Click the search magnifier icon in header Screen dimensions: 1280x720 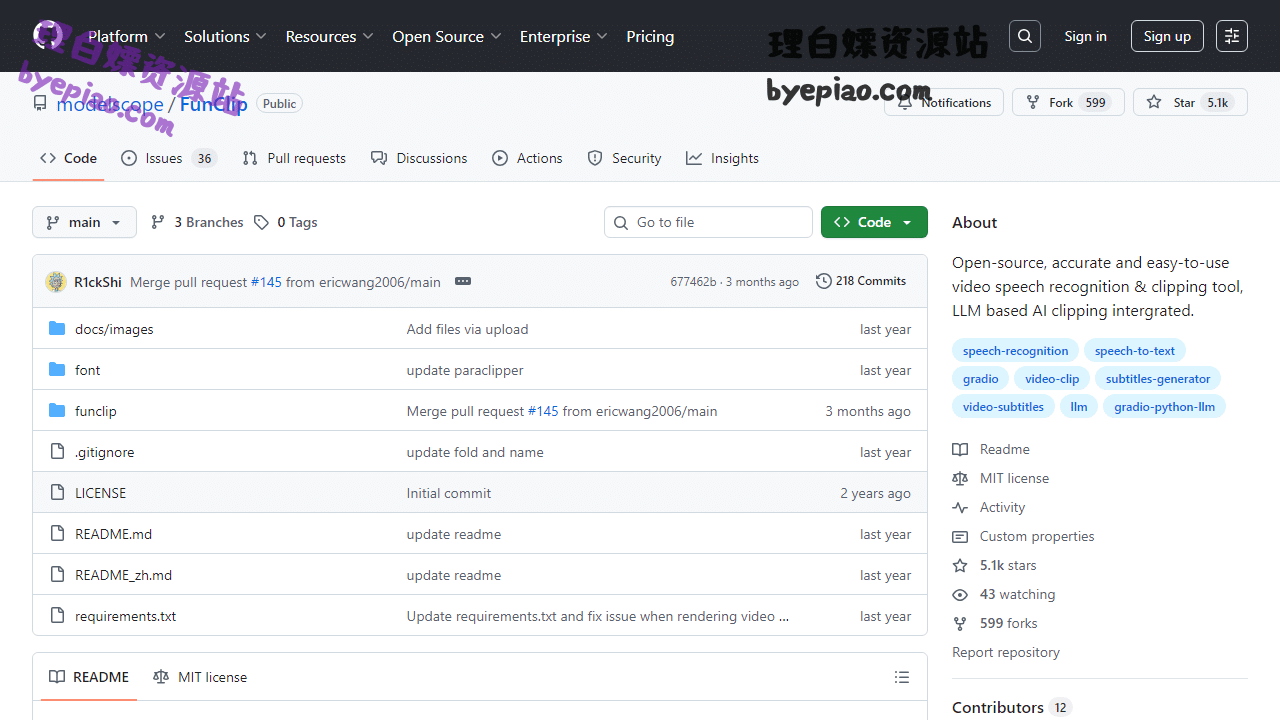coord(1025,36)
